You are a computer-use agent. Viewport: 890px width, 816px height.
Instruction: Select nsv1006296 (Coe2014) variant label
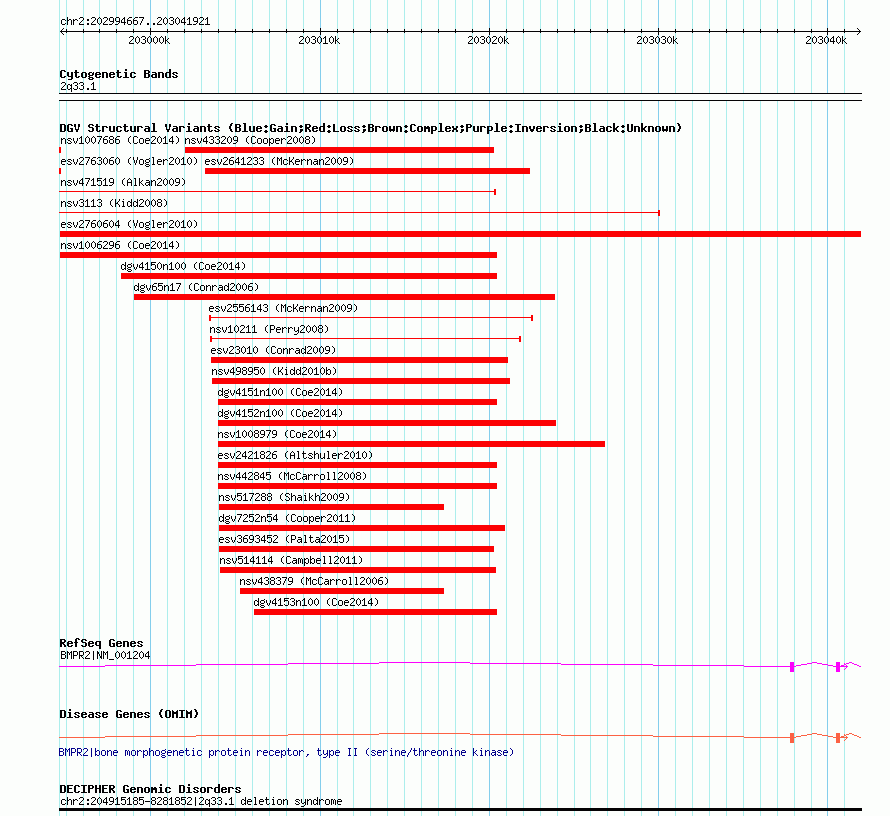click(x=120, y=245)
